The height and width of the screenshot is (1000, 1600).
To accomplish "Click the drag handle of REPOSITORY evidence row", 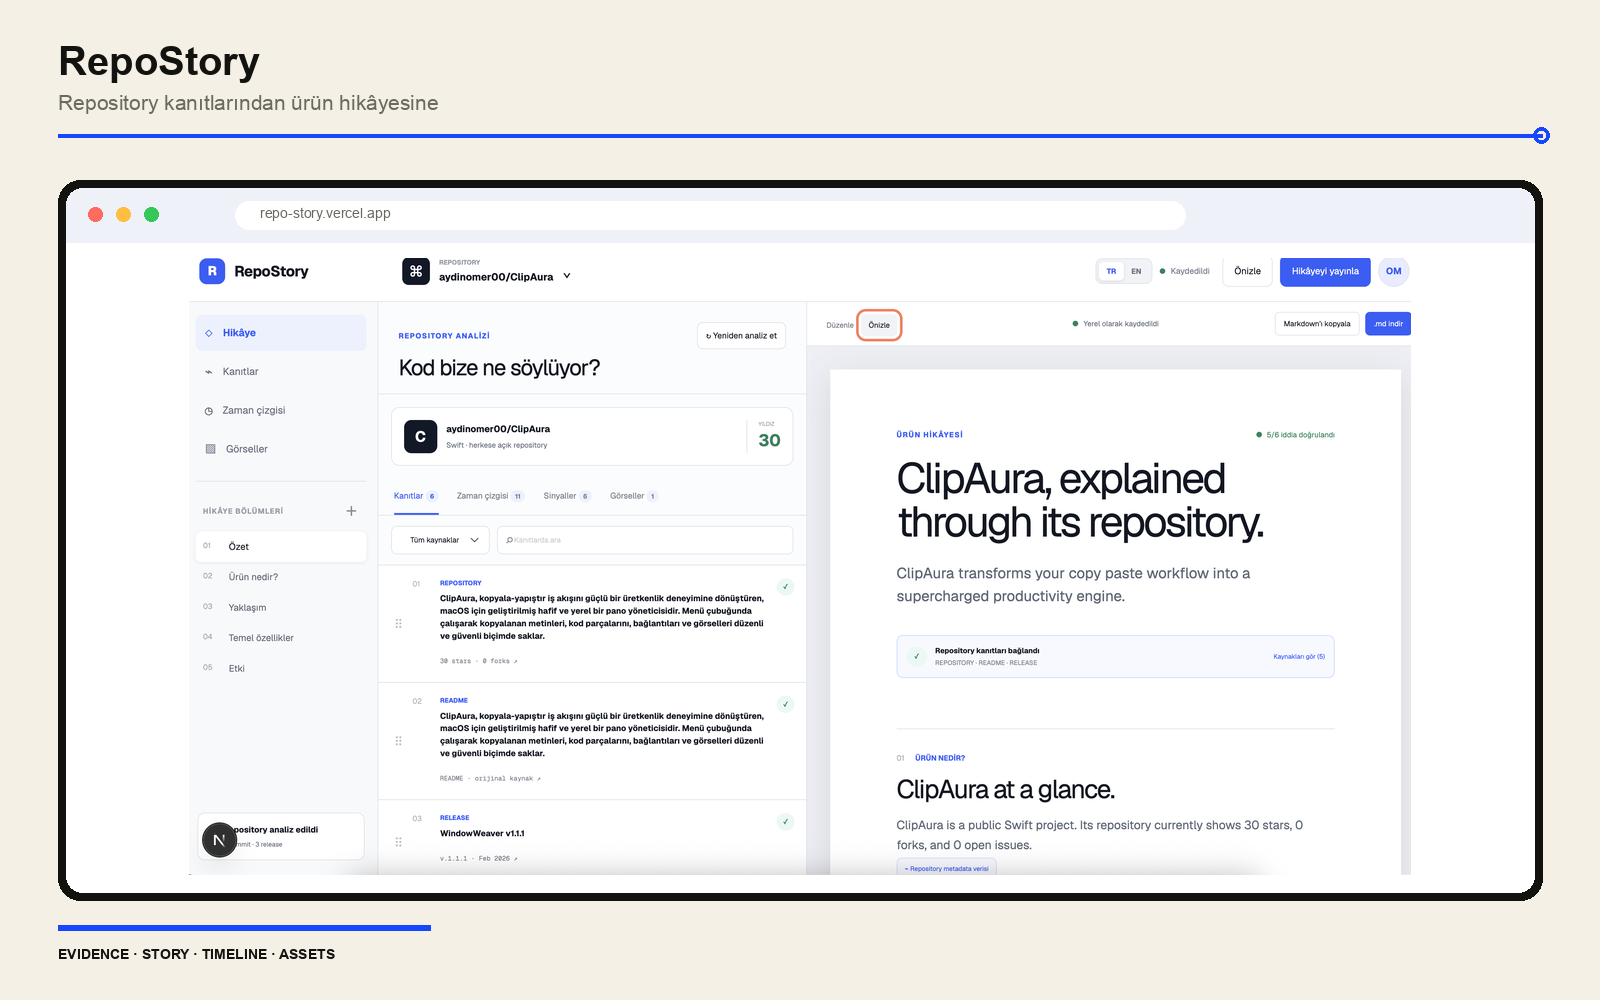I will click(398, 623).
